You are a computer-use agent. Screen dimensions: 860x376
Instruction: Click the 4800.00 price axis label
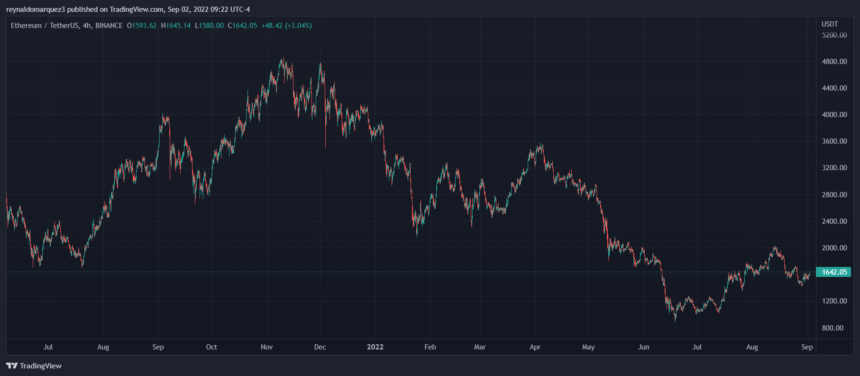[834, 62]
